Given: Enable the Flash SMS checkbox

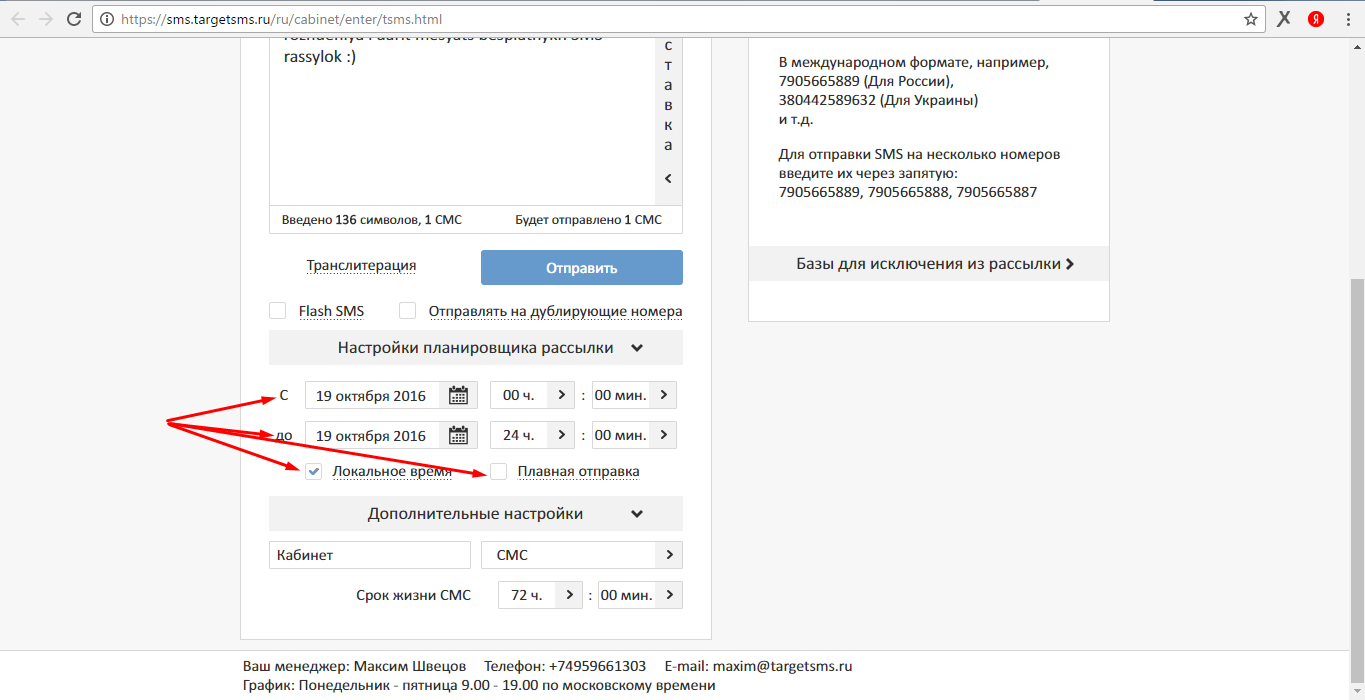Looking at the screenshot, I should (x=278, y=311).
